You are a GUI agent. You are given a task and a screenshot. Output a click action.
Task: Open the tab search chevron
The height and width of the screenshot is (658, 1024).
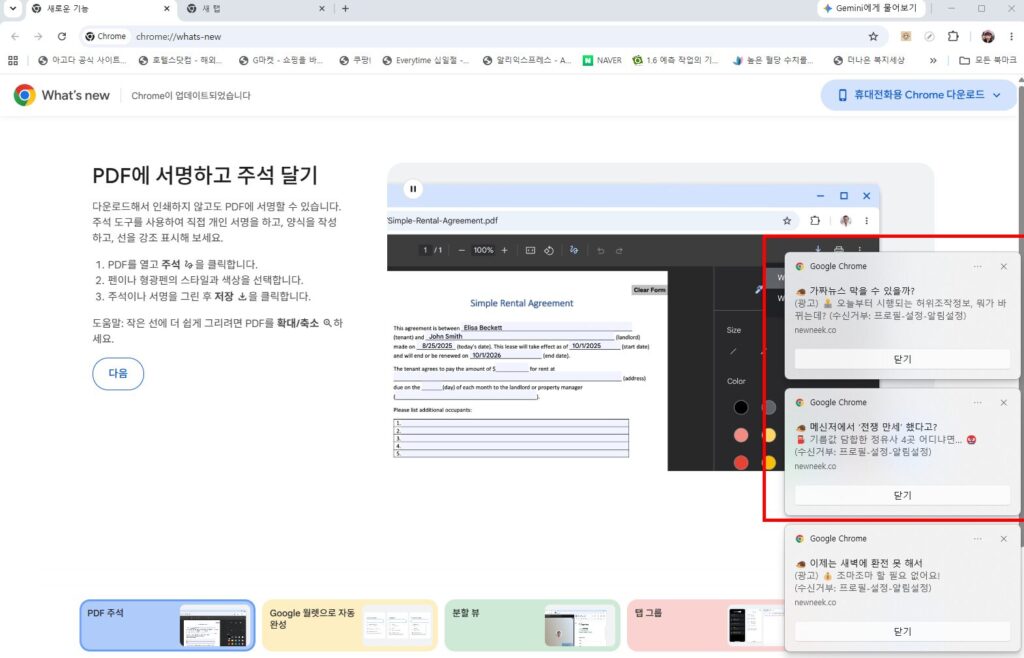click(12, 8)
